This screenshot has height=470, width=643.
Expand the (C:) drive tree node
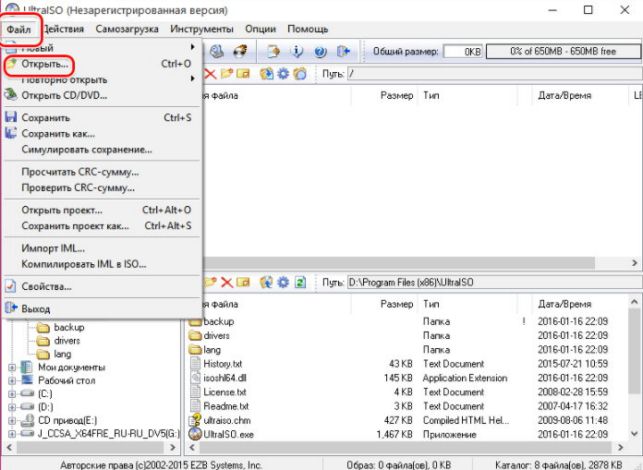coord(12,394)
